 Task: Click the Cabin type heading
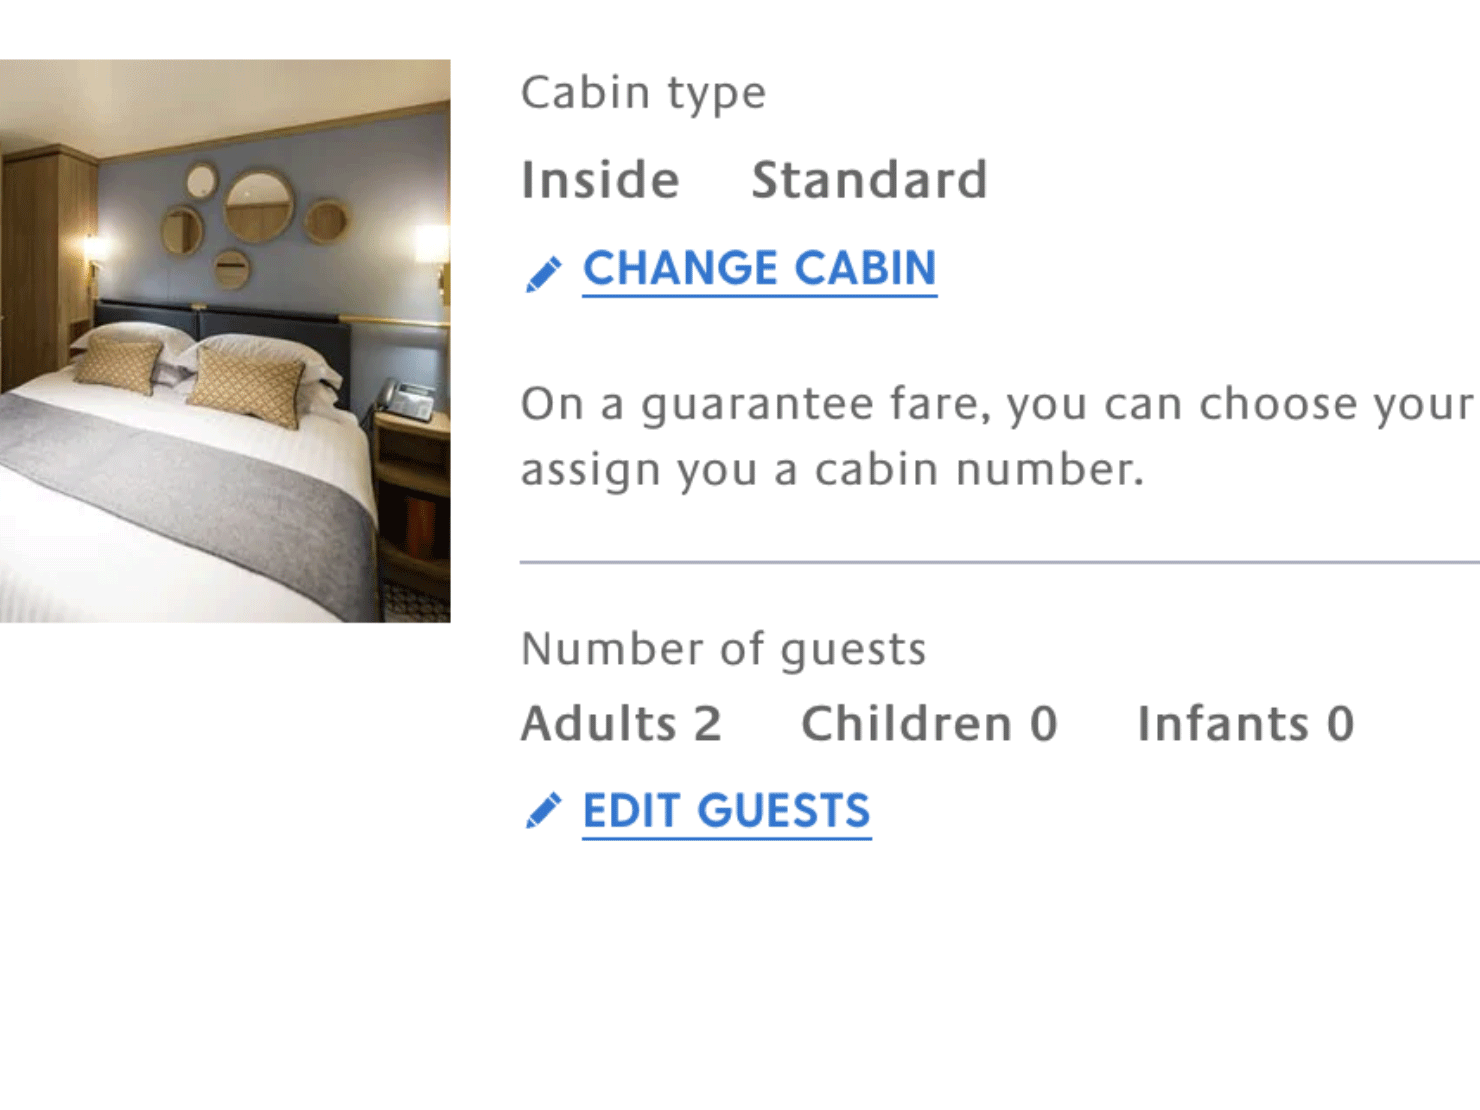pos(643,92)
